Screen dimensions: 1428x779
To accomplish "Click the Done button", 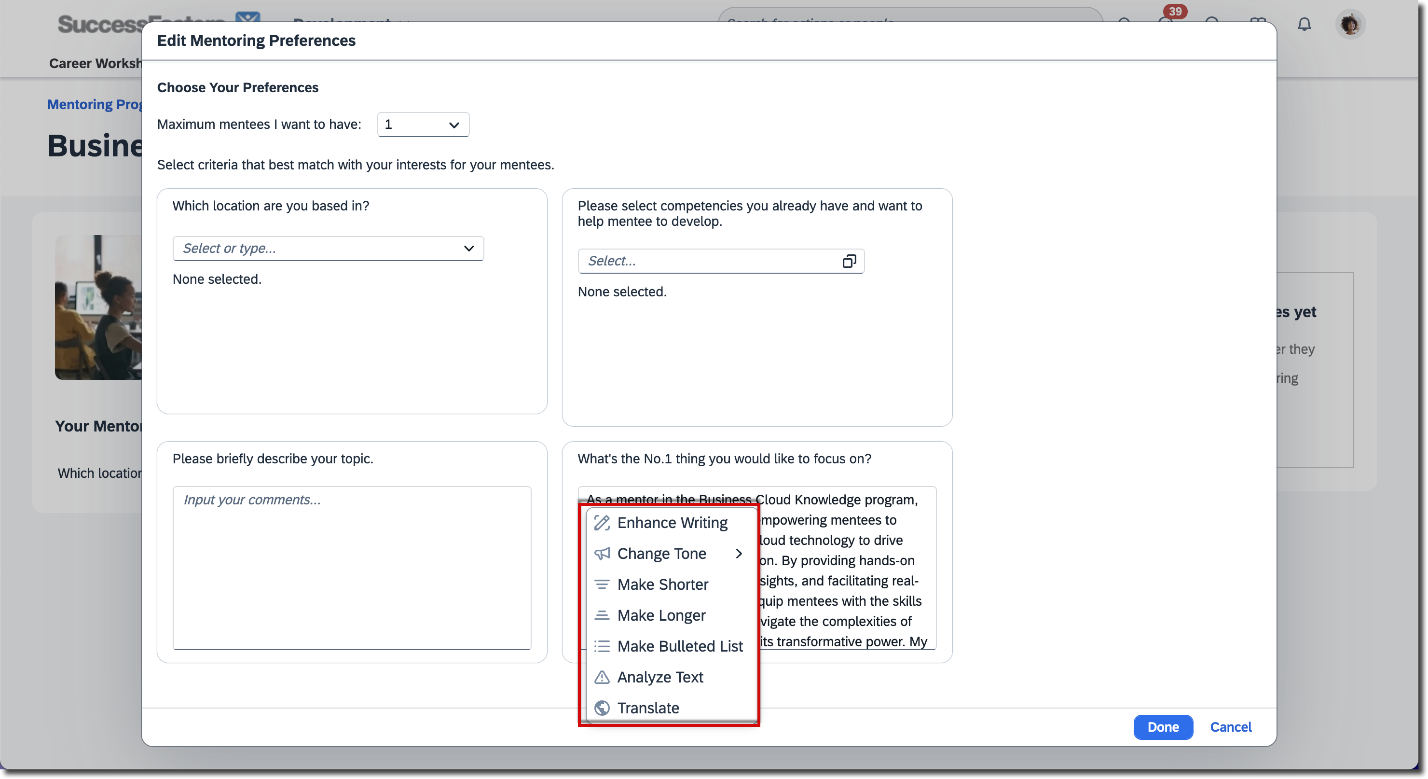I will (1163, 727).
